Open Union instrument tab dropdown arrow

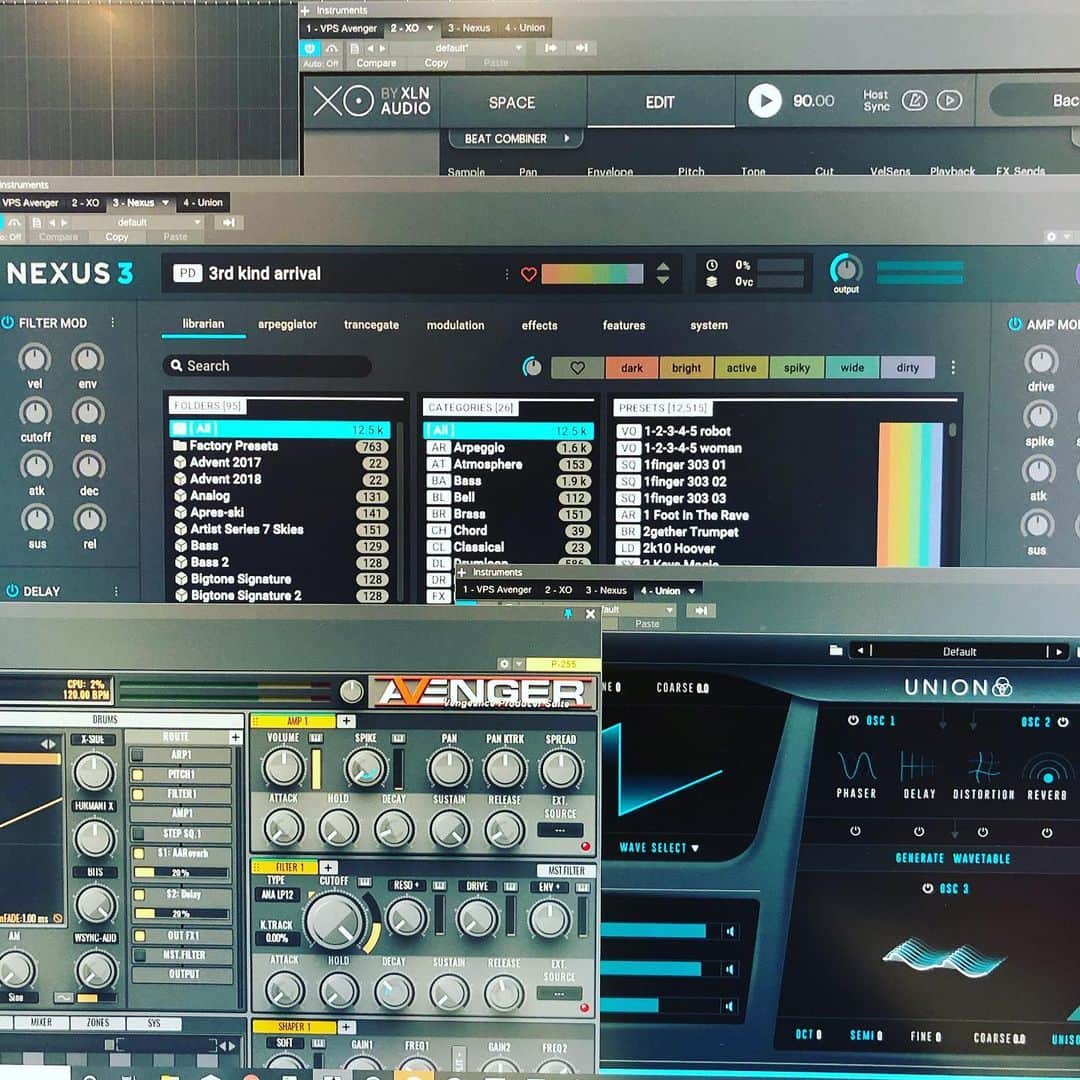692,591
